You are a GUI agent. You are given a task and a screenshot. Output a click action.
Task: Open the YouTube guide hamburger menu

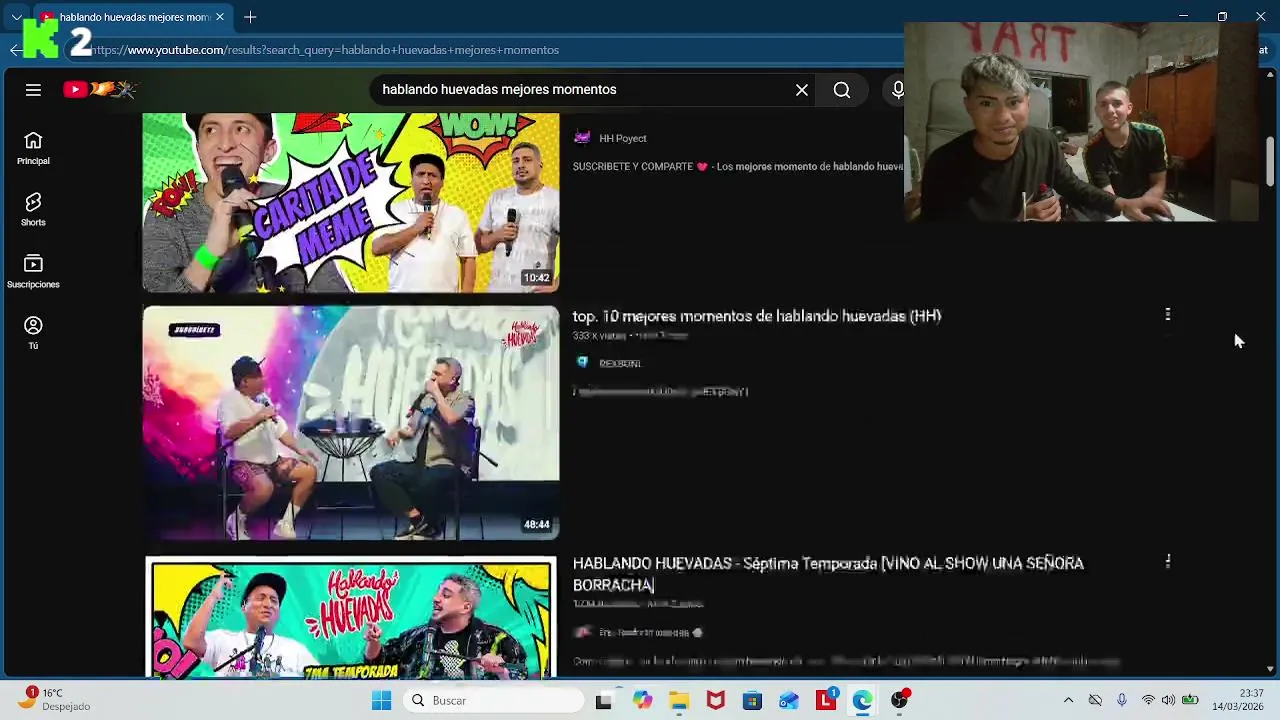point(33,90)
